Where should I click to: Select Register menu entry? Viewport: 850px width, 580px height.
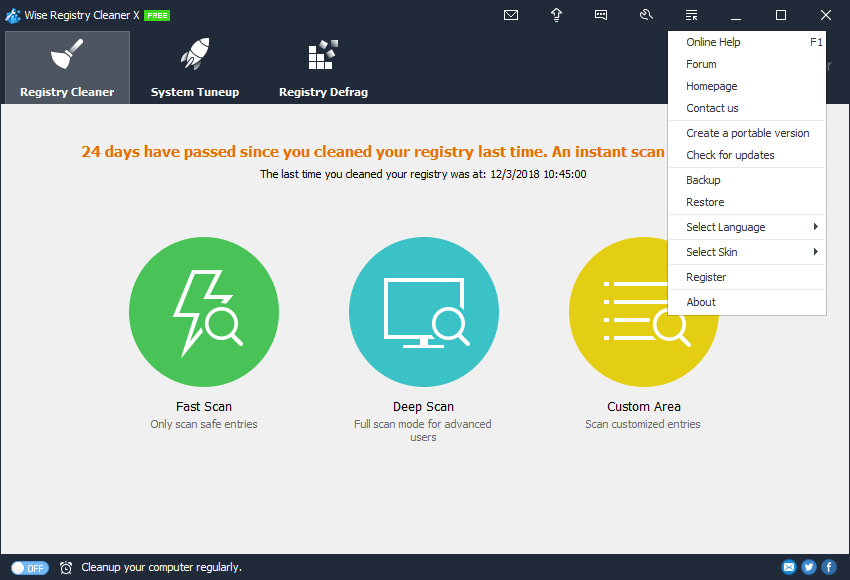(x=747, y=277)
